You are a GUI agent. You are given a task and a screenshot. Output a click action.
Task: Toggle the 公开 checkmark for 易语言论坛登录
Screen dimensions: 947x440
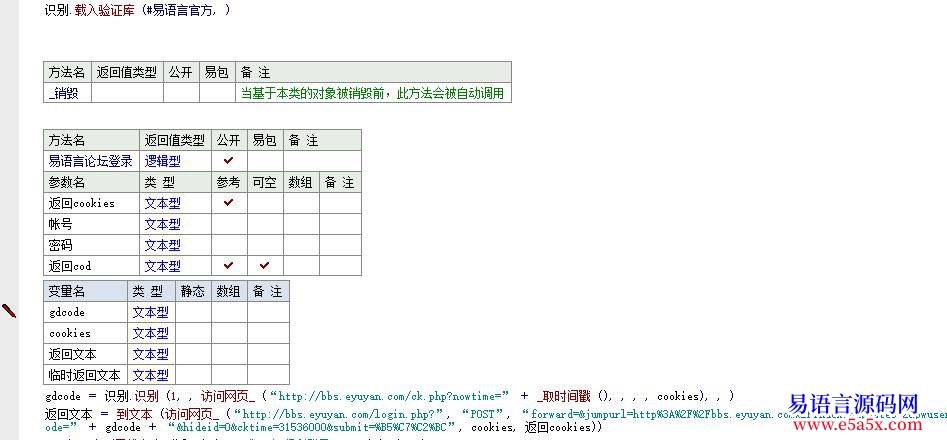[228, 161]
